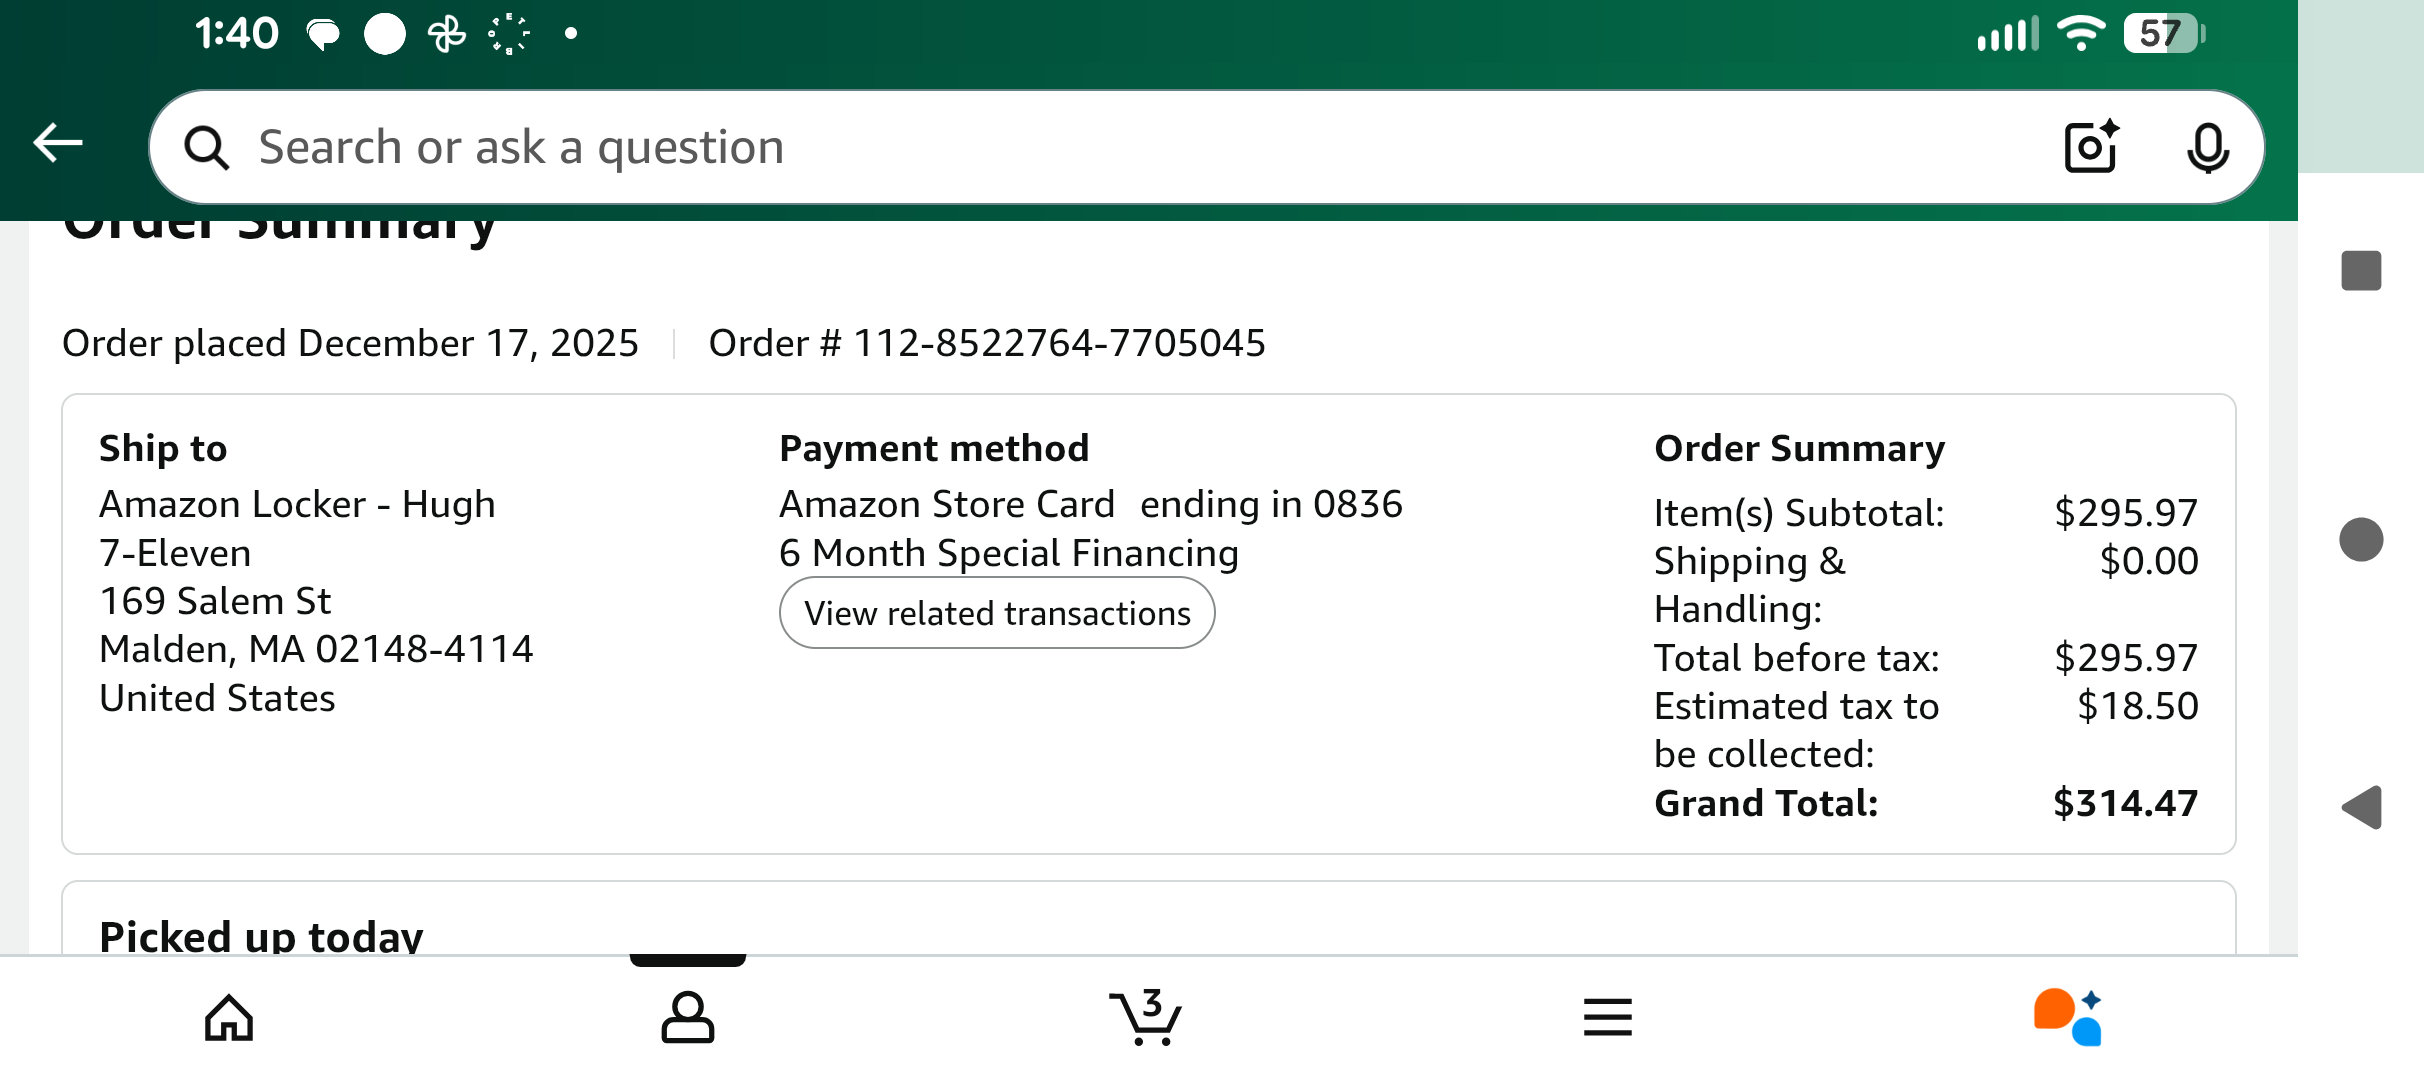Launch the Rufus AI assistant icon
Viewport: 2424px width, 1080px height.
2067,1017
